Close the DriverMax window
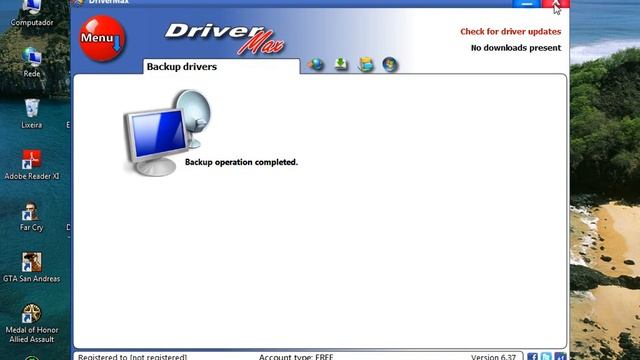 click(556, 3)
